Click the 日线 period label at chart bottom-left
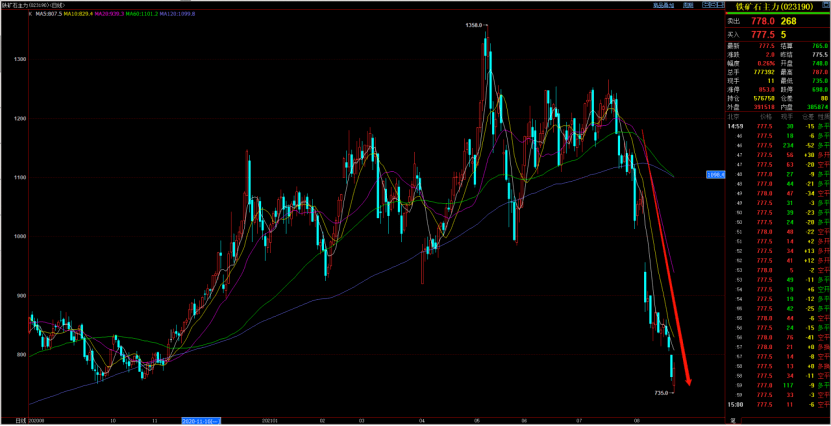This screenshot has width=831, height=426. click(20, 420)
